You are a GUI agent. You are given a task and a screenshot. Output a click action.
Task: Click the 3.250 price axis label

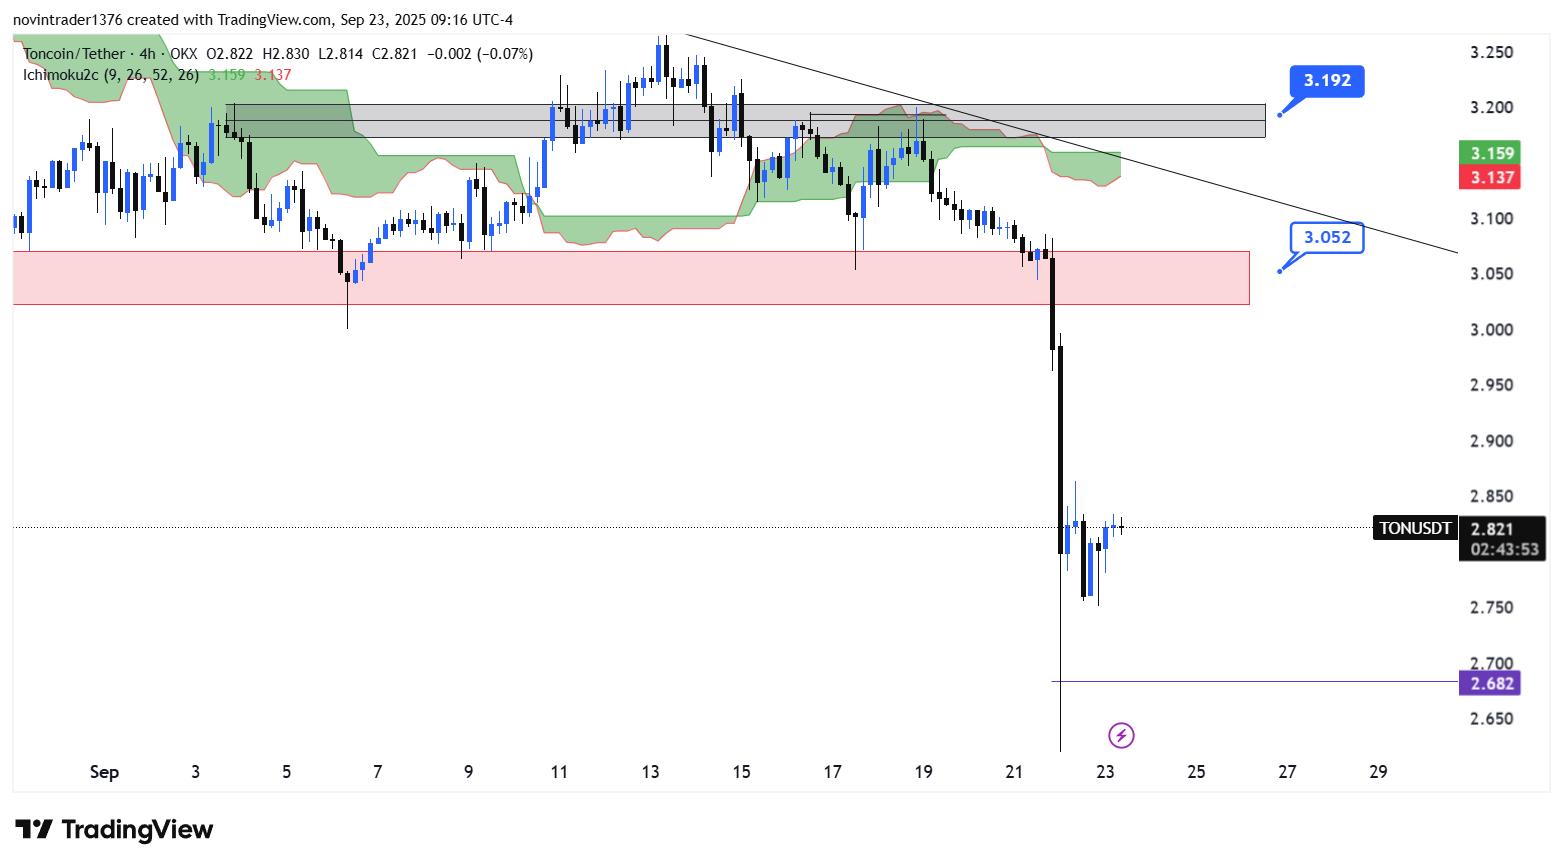pyautogui.click(x=1491, y=52)
